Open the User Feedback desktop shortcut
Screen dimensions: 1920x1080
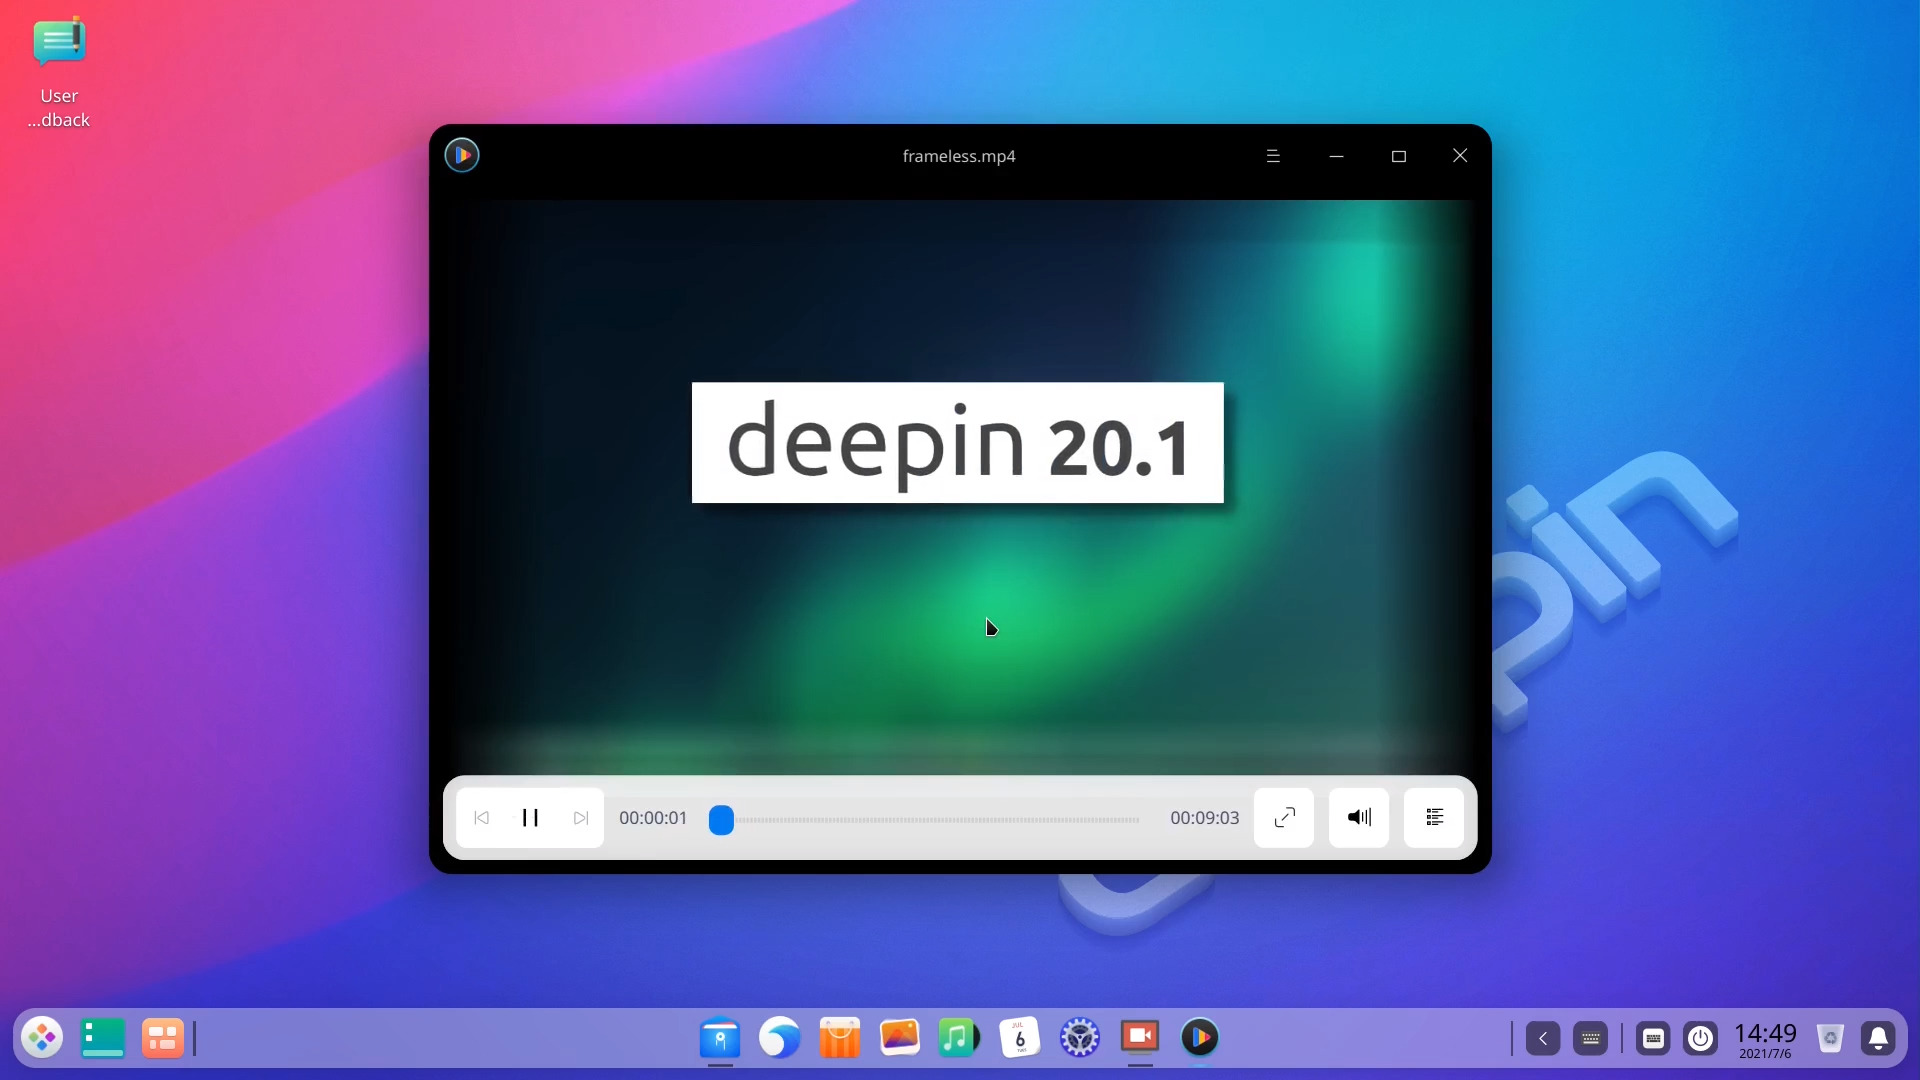(59, 42)
